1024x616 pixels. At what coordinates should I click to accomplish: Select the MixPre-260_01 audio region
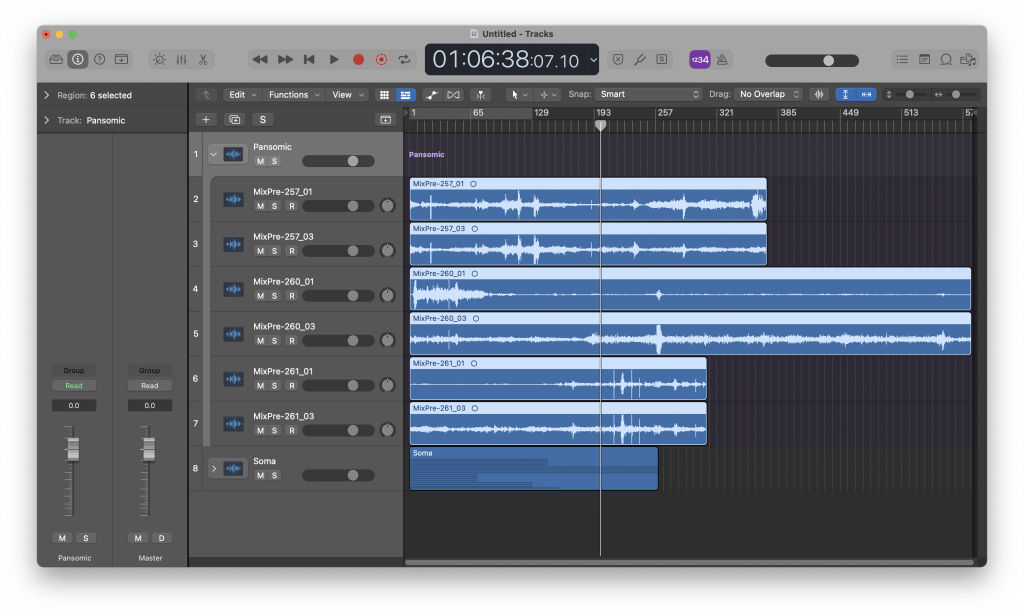pyautogui.click(x=690, y=289)
